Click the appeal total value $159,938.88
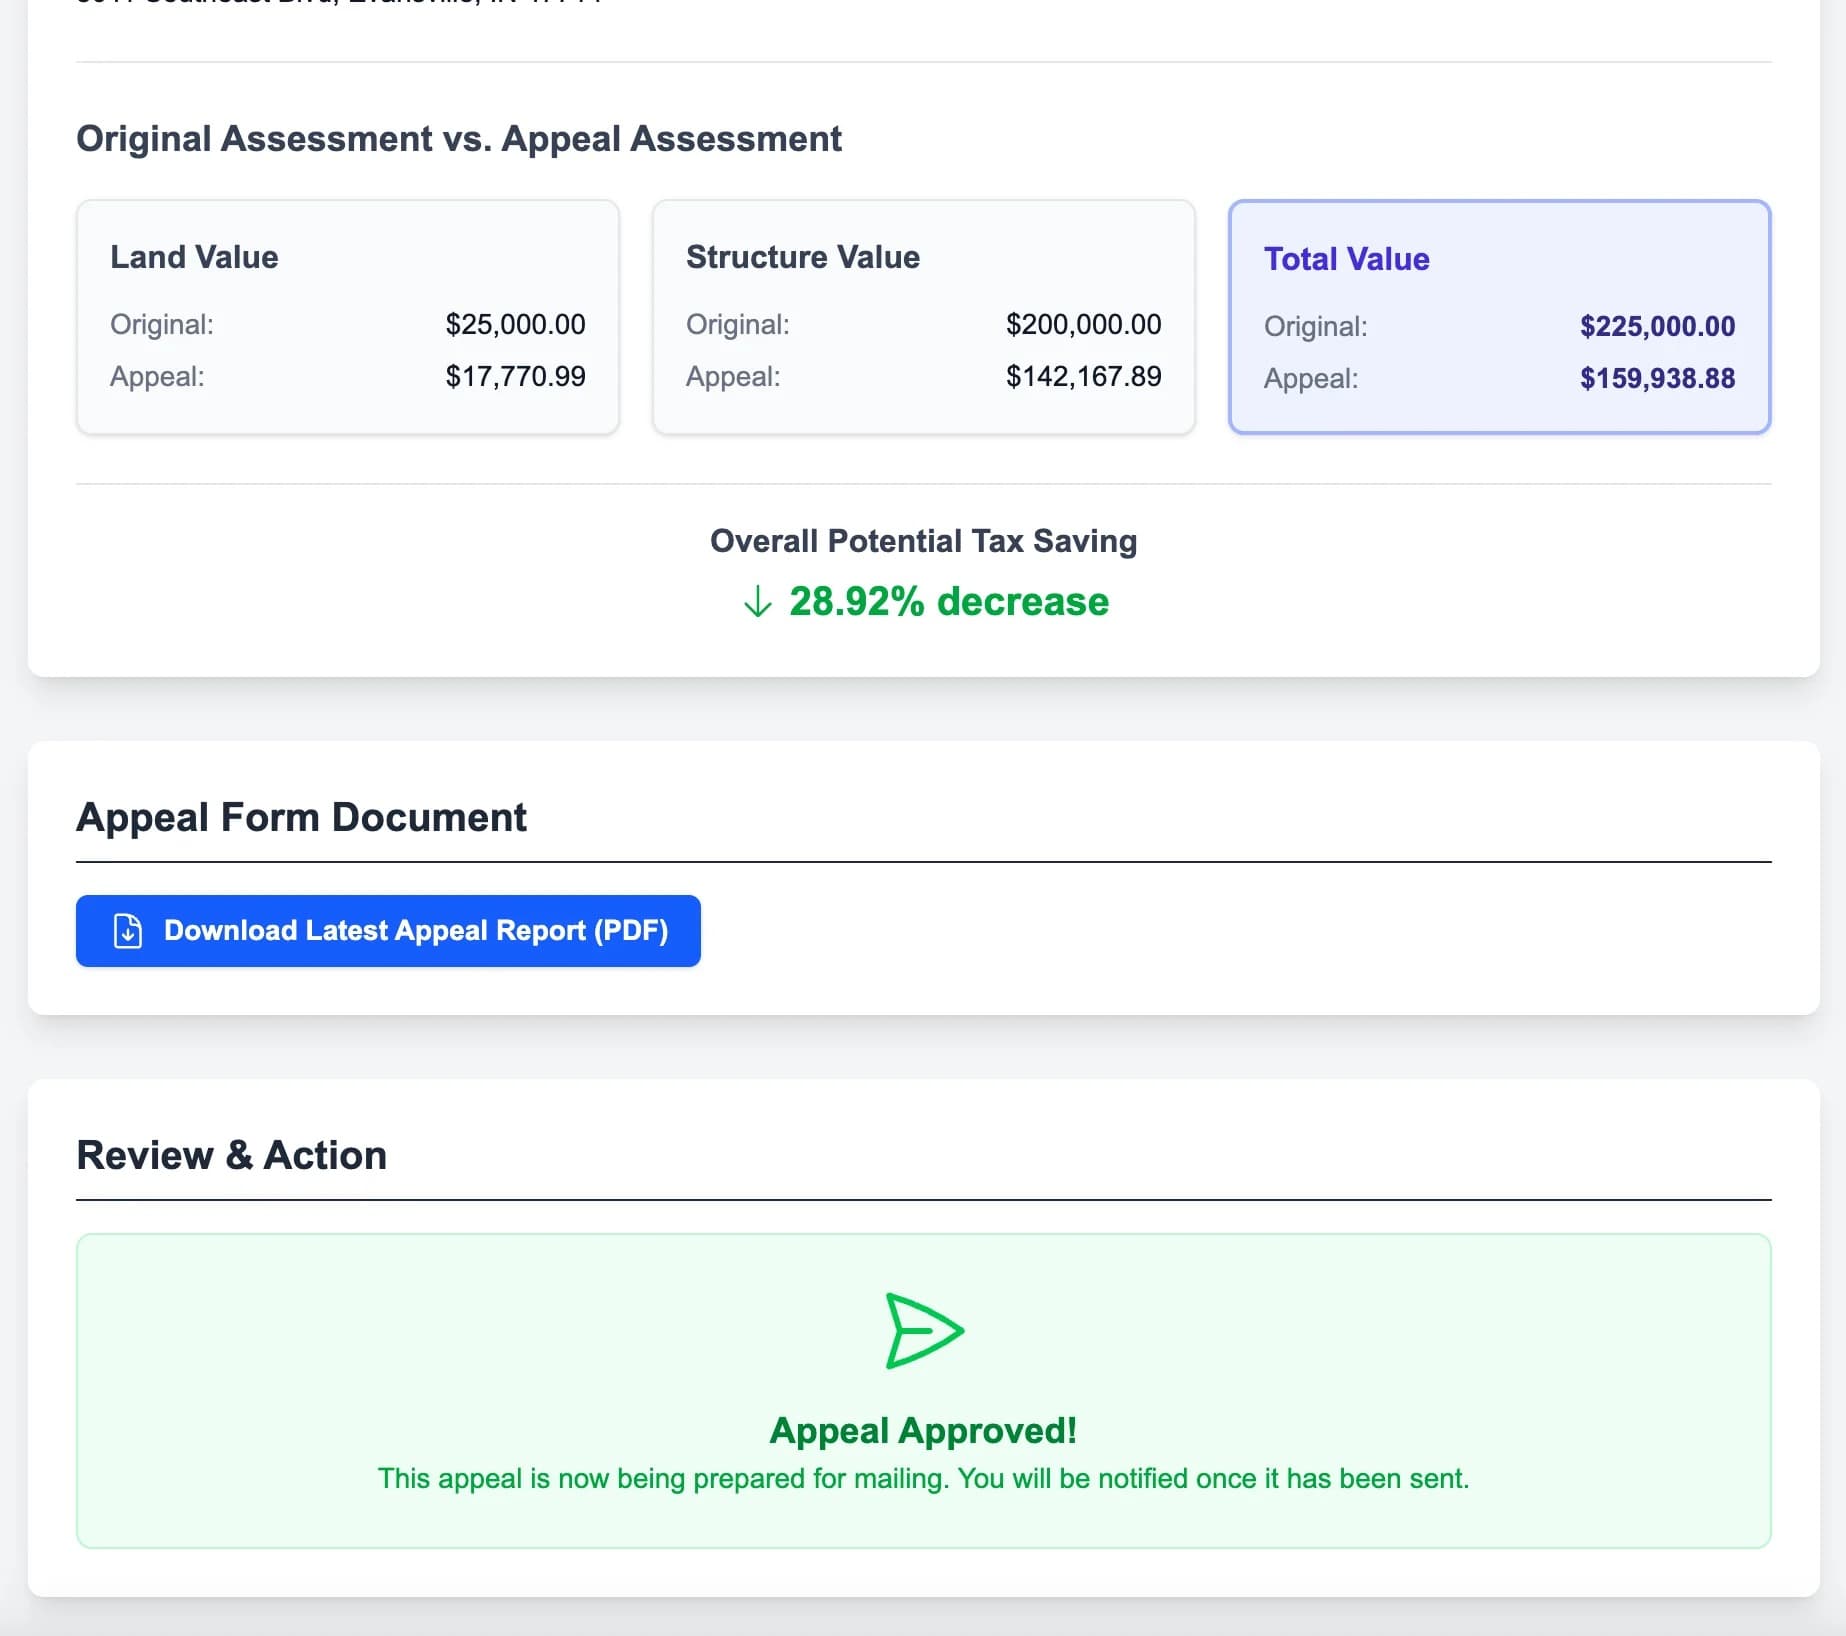The width and height of the screenshot is (1846, 1636). click(x=1657, y=378)
